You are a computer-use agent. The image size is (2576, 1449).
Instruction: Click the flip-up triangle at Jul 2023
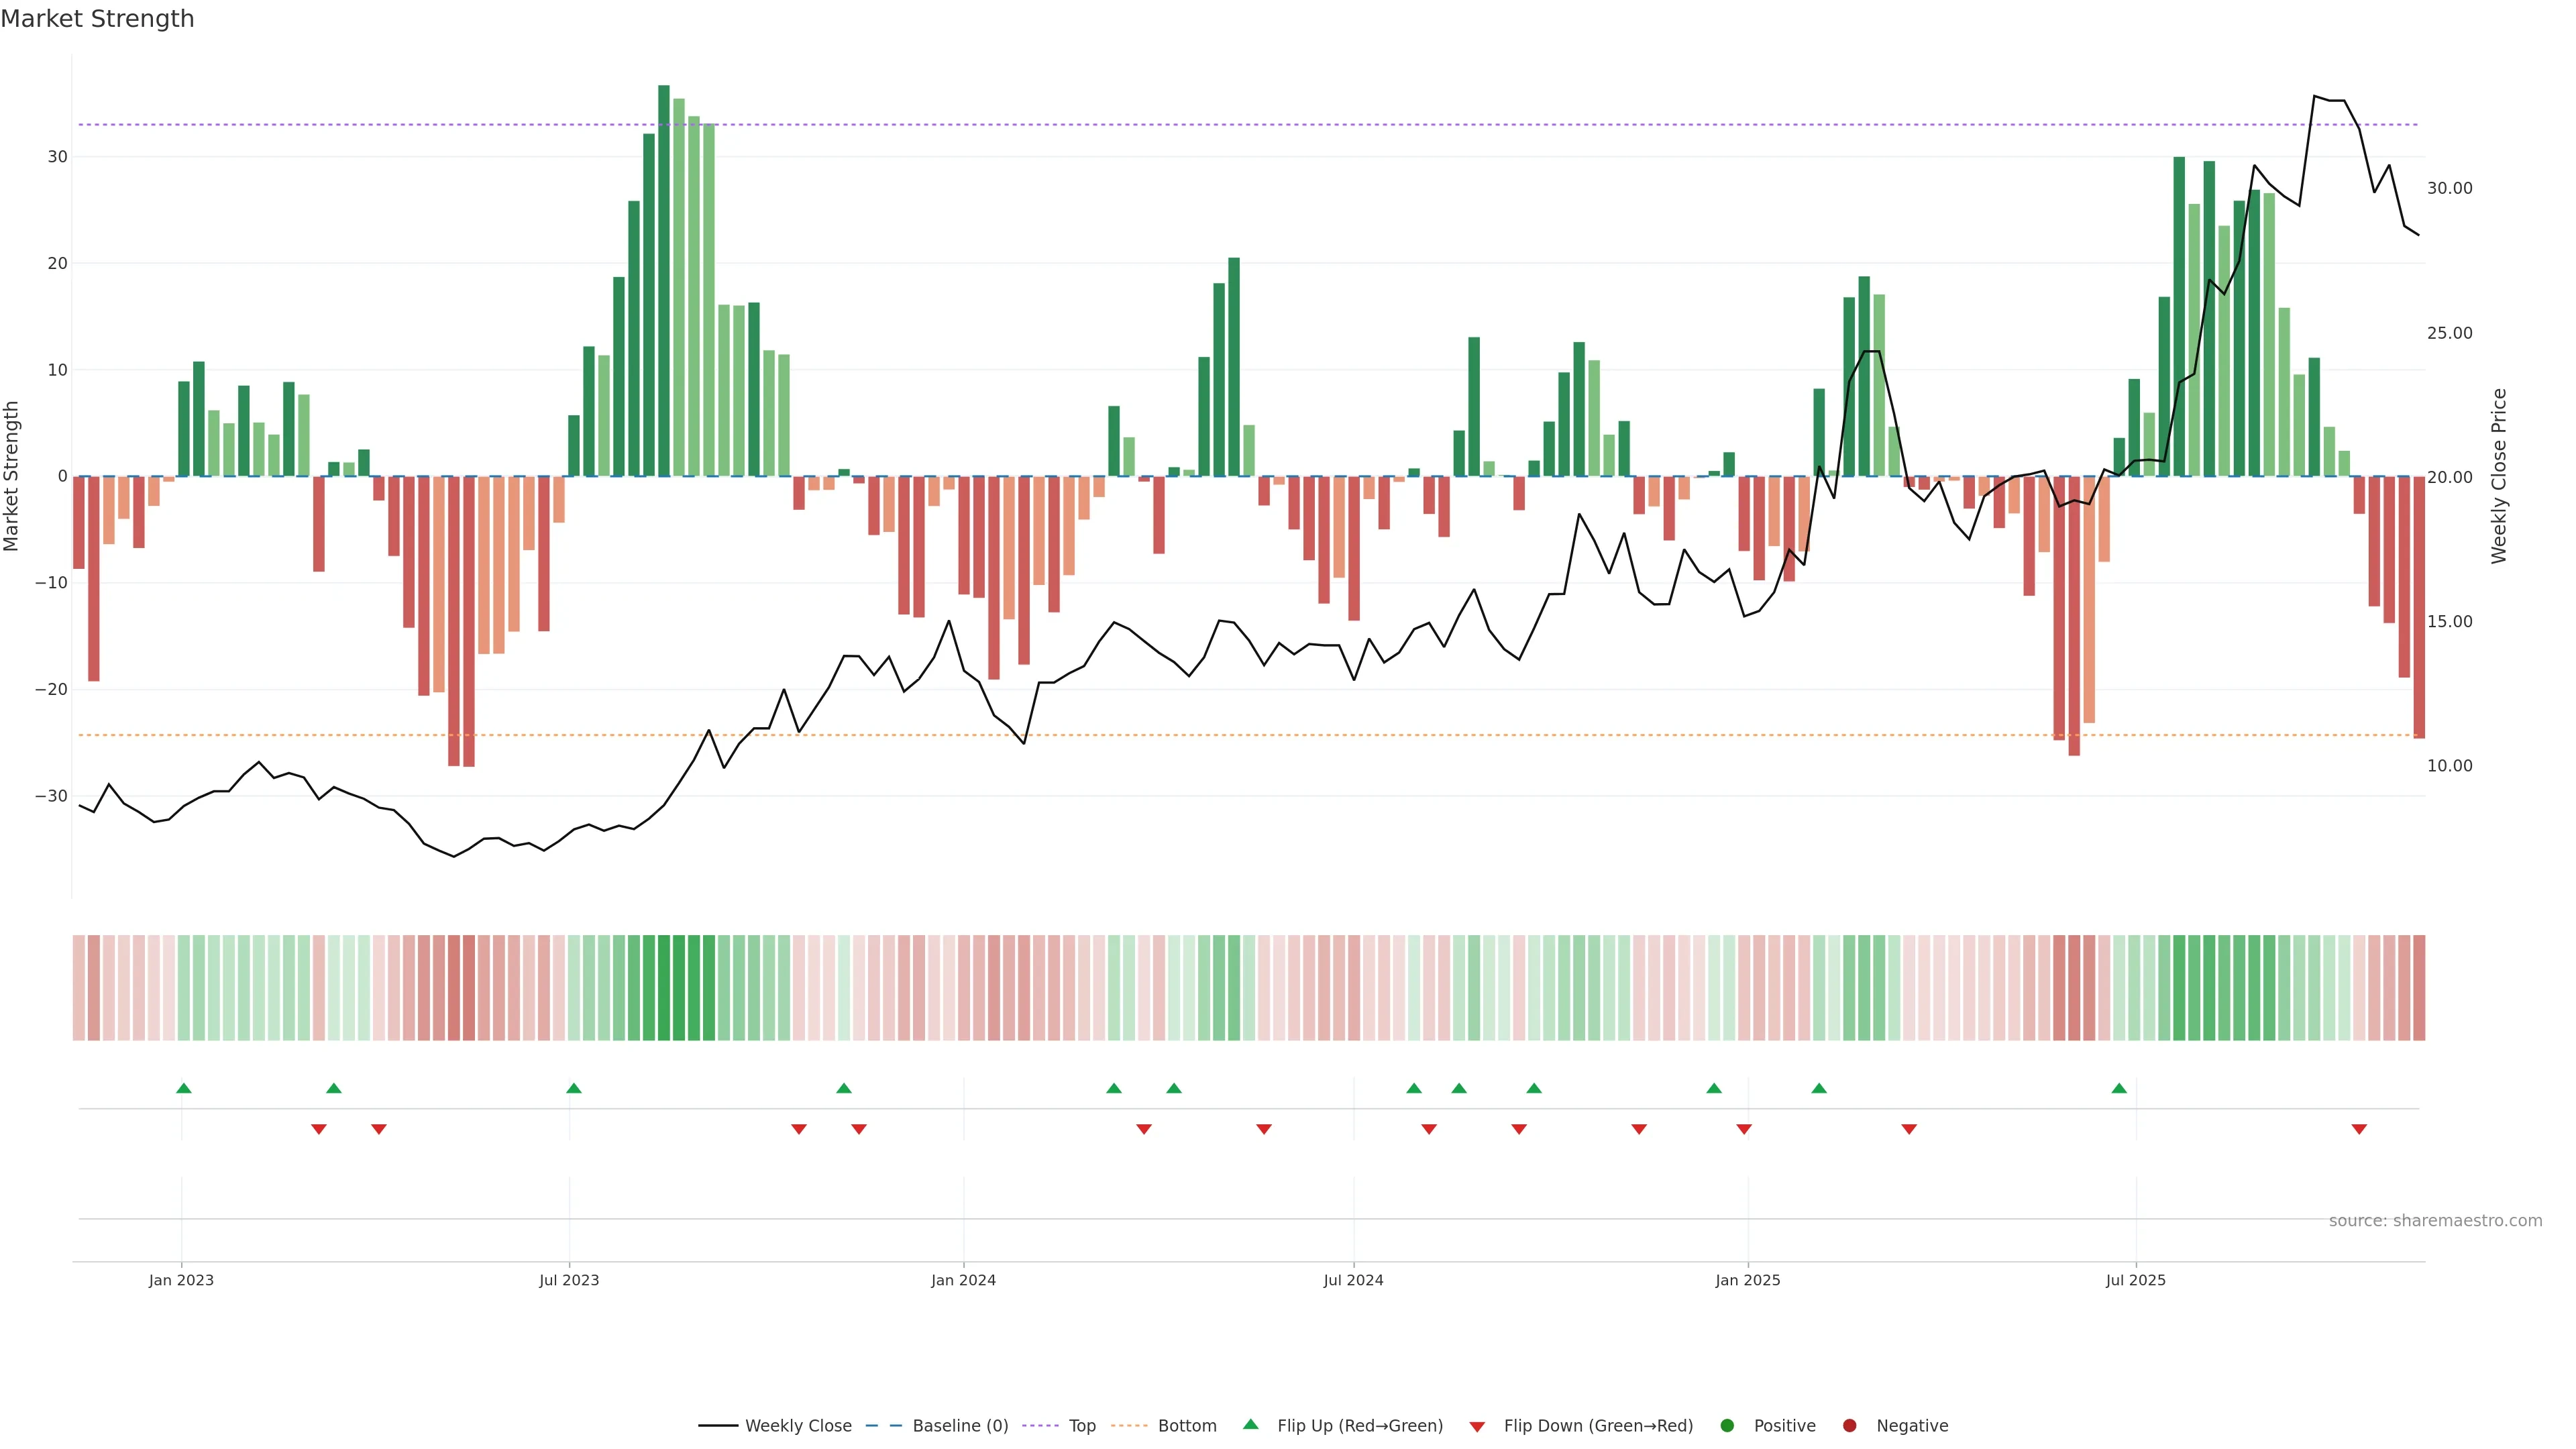574,1088
